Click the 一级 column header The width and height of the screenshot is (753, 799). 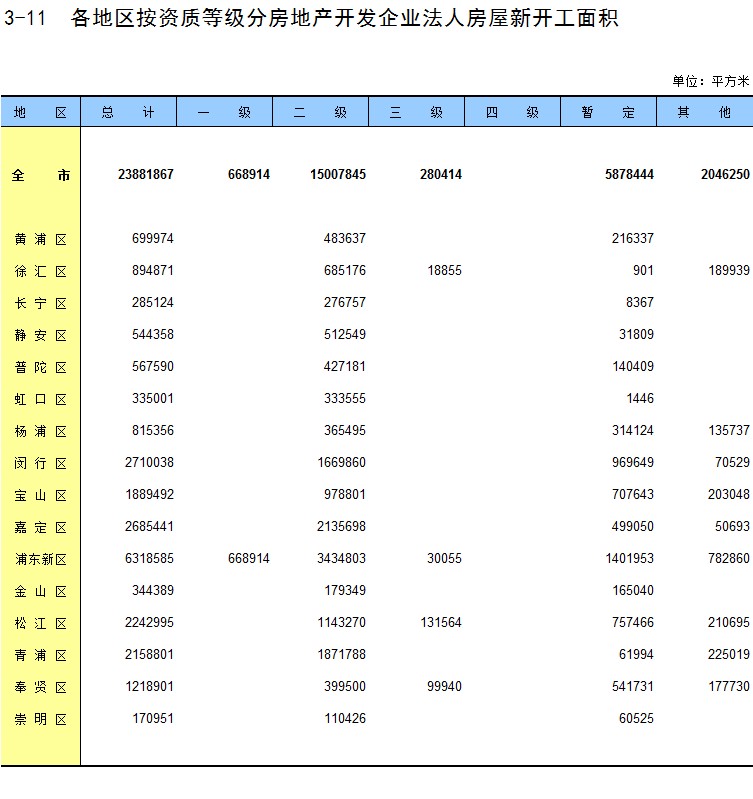tap(224, 112)
